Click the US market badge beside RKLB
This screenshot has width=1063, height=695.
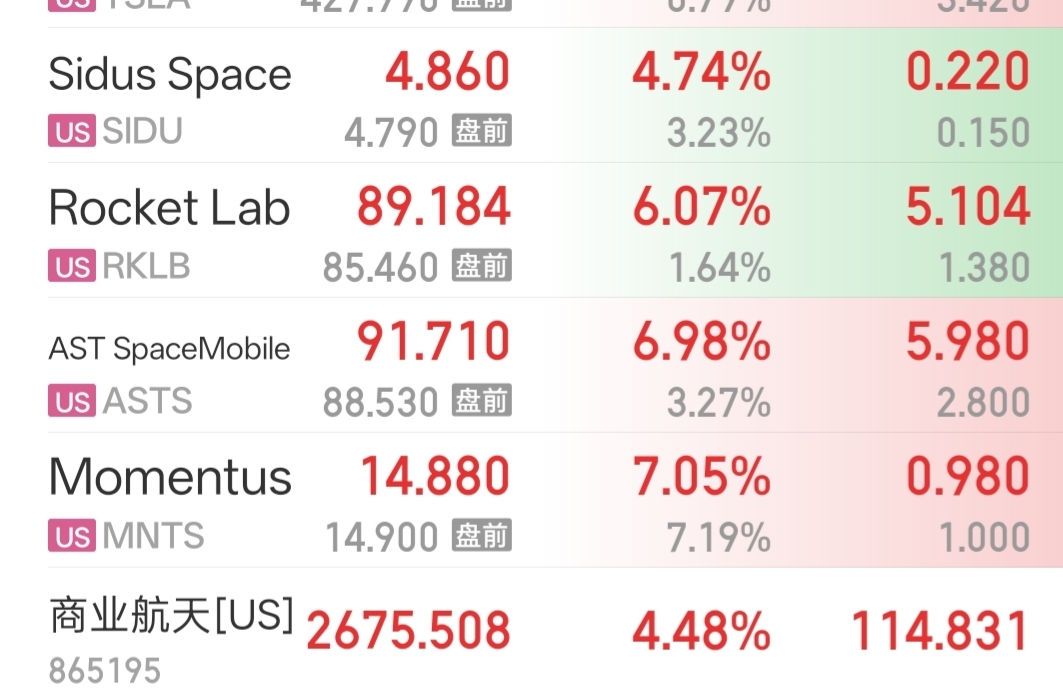pos(72,267)
